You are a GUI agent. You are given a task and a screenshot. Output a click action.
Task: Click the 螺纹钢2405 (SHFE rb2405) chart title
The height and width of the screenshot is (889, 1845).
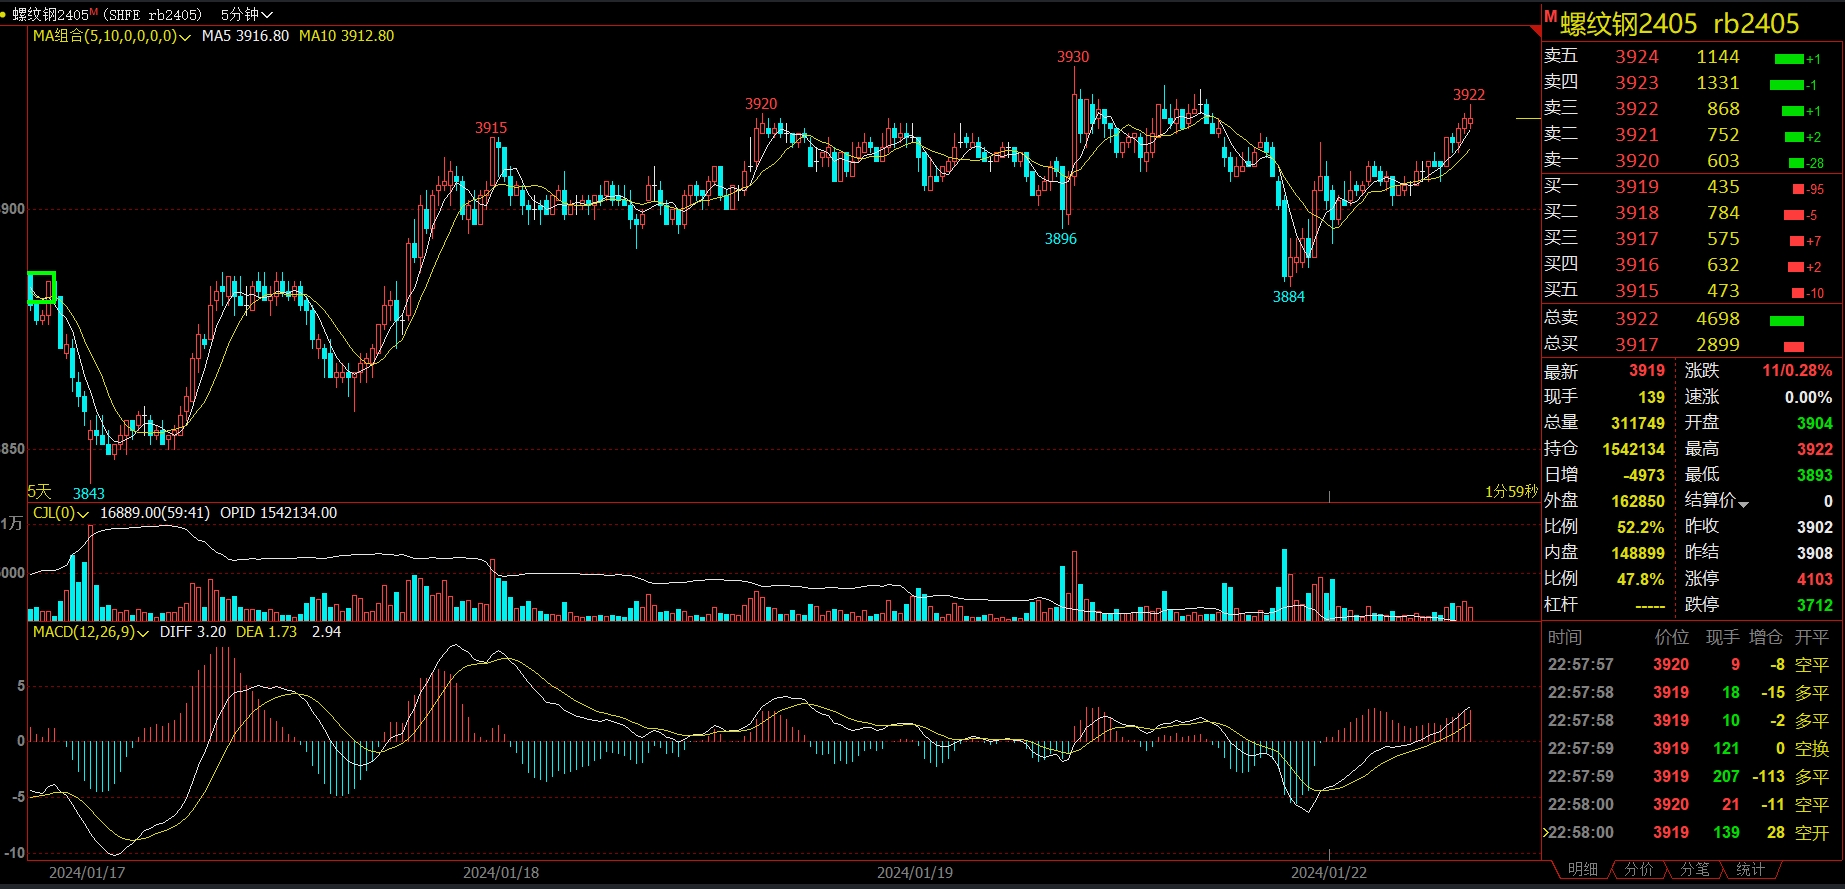tap(107, 14)
